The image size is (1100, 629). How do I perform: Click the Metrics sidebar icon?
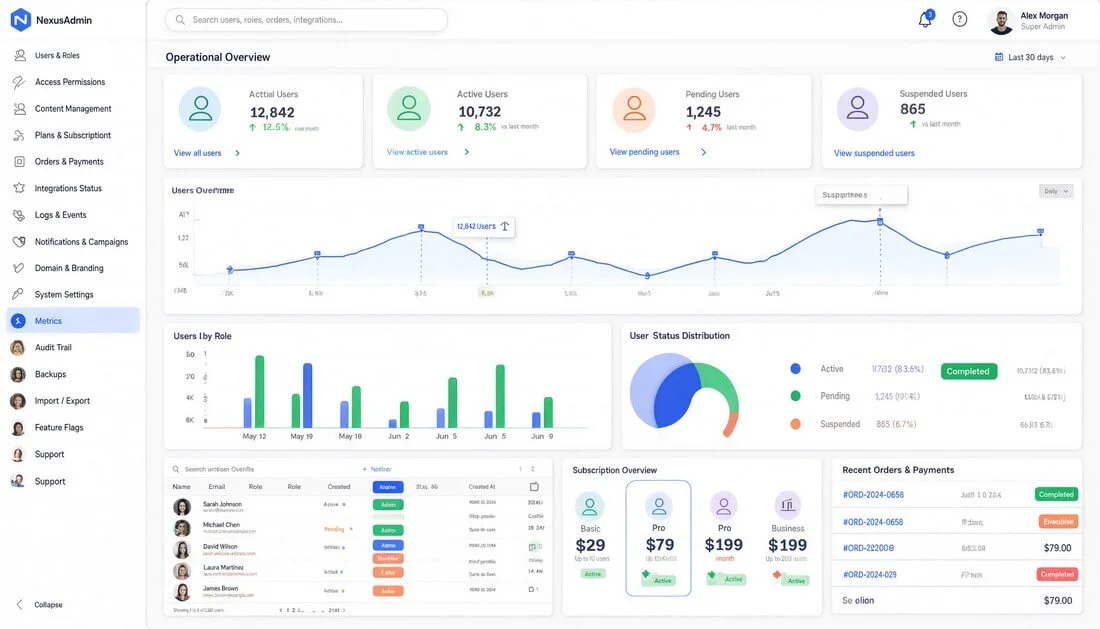pyautogui.click(x=19, y=320)
